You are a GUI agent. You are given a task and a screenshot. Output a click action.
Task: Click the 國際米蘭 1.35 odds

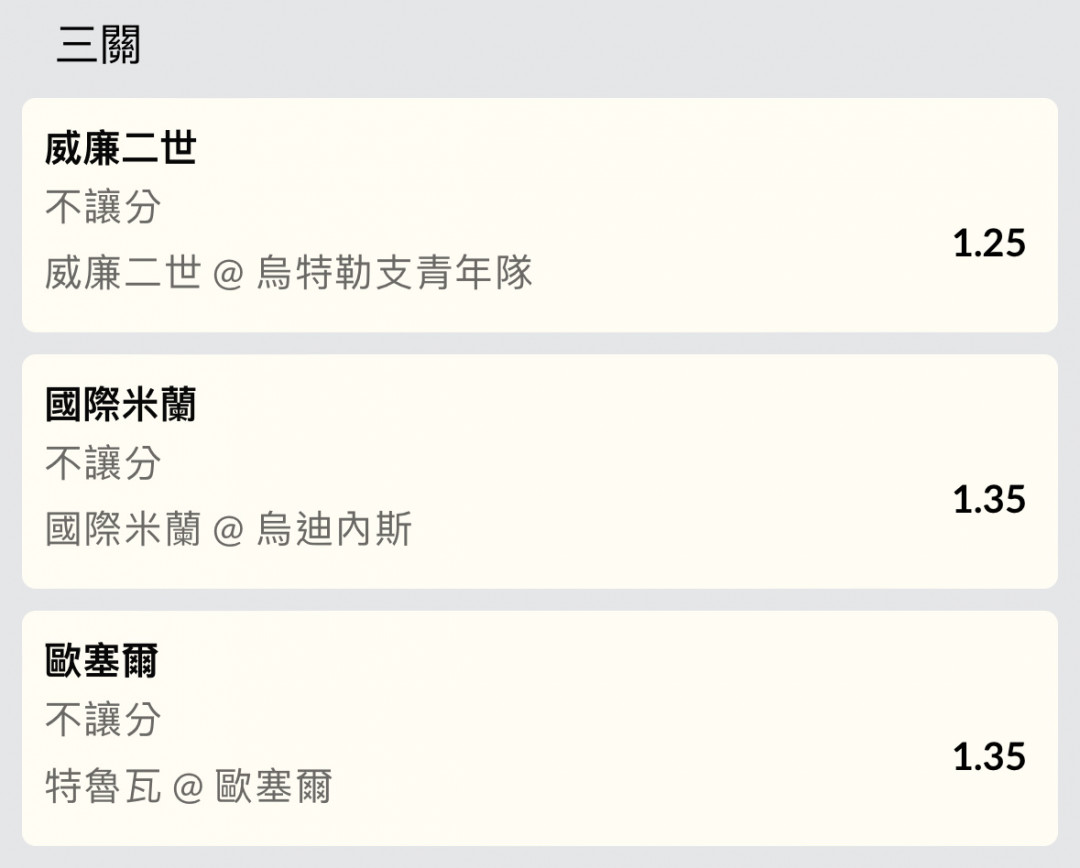pos(989,499)
